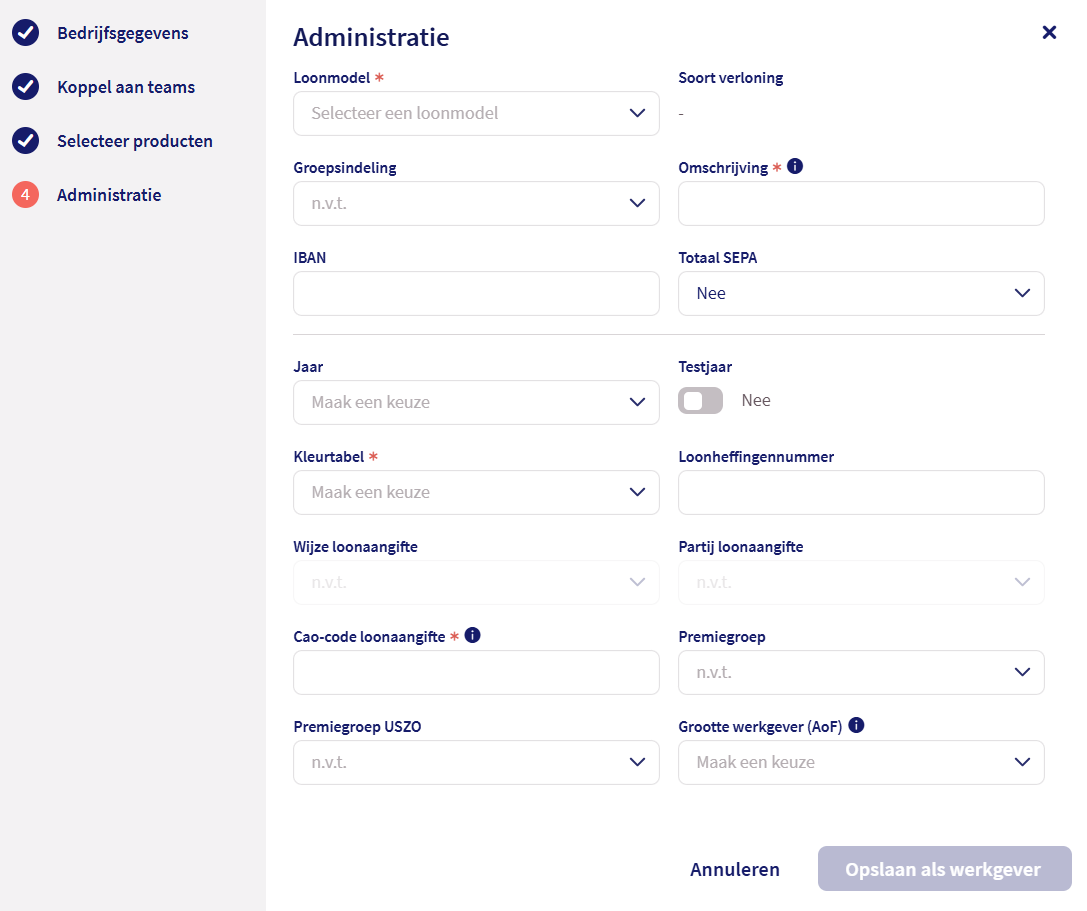The width and height of the screenshot is (1087, 911).
Task: Click info icon next to Grootte werkgever (AoF)
Action: [856, 726]
